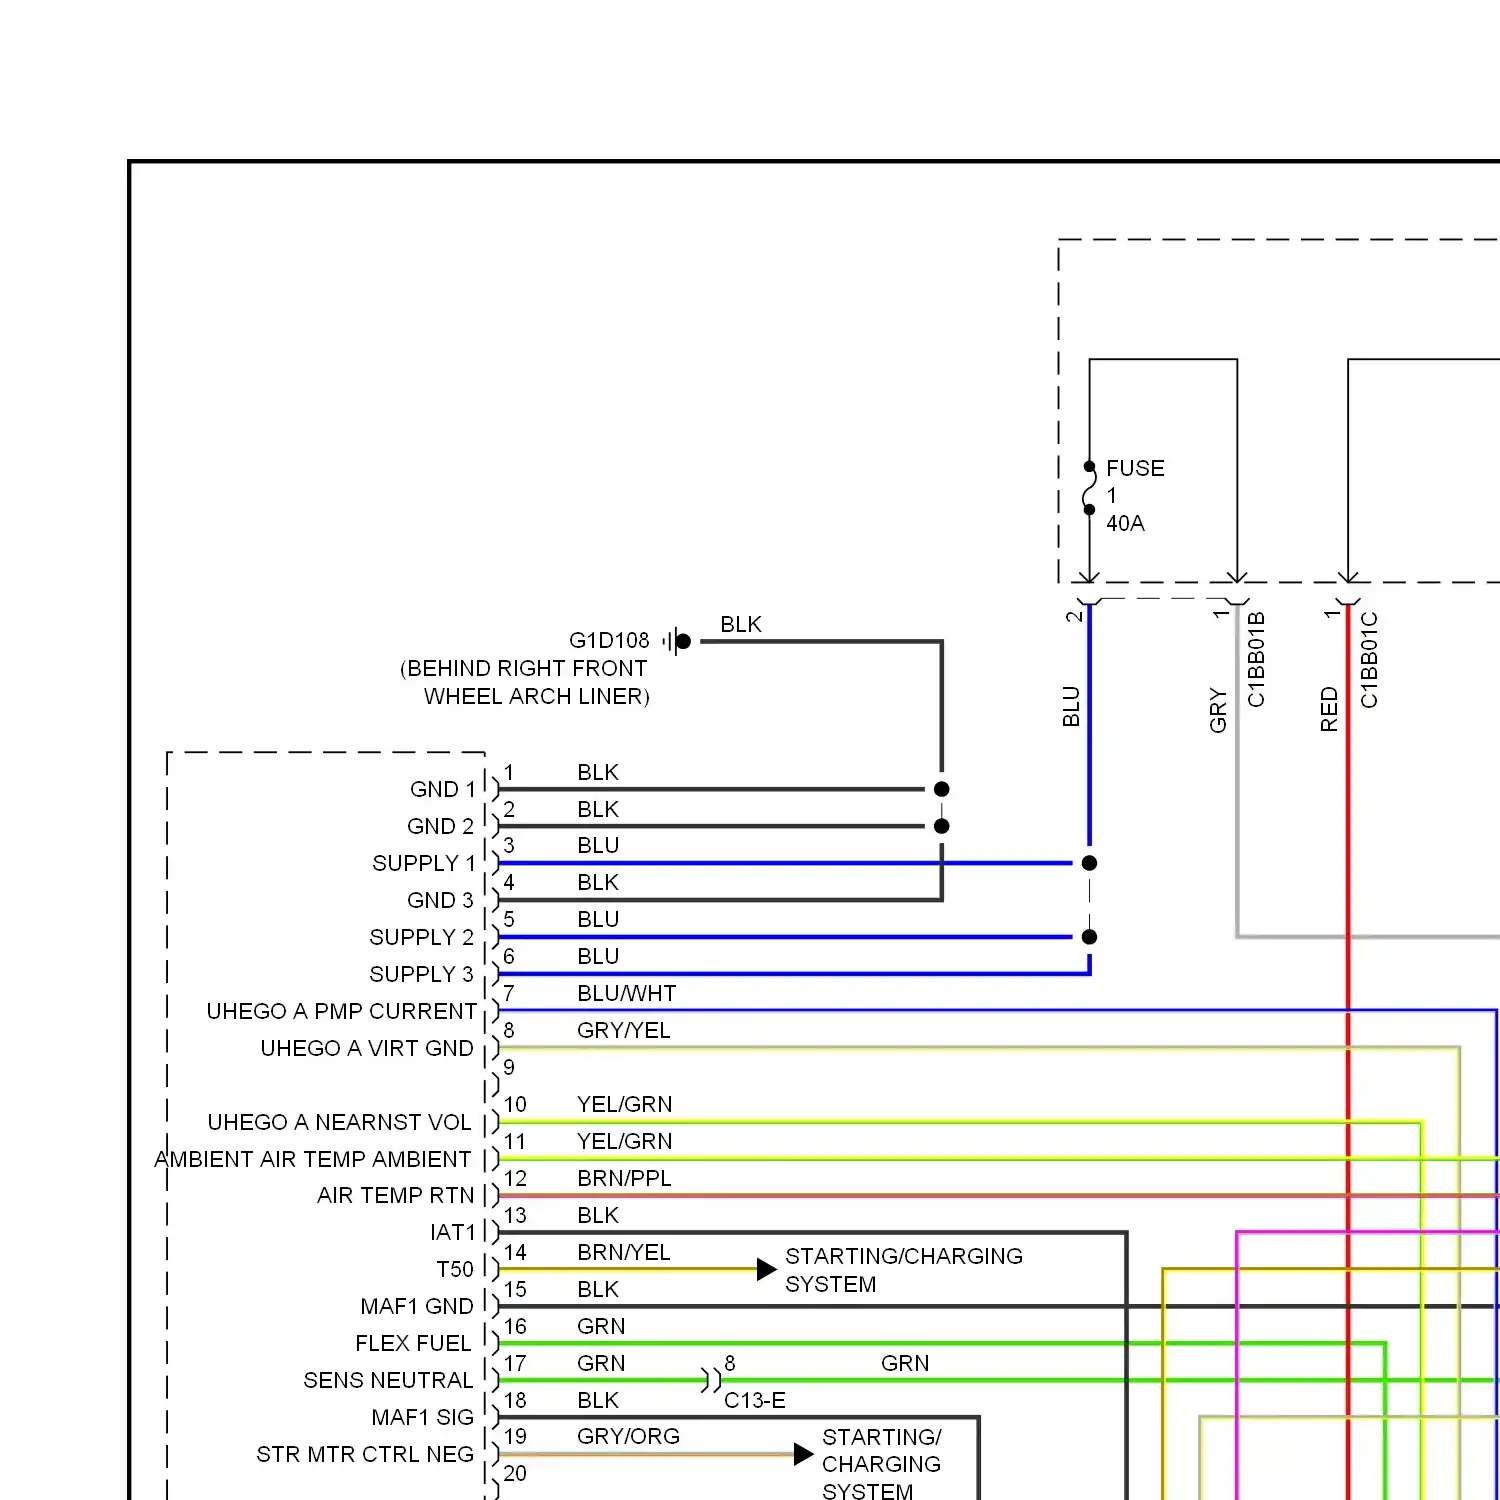Click the vertical BLU wire label

pyautogui.click(x=1071, y=706)
